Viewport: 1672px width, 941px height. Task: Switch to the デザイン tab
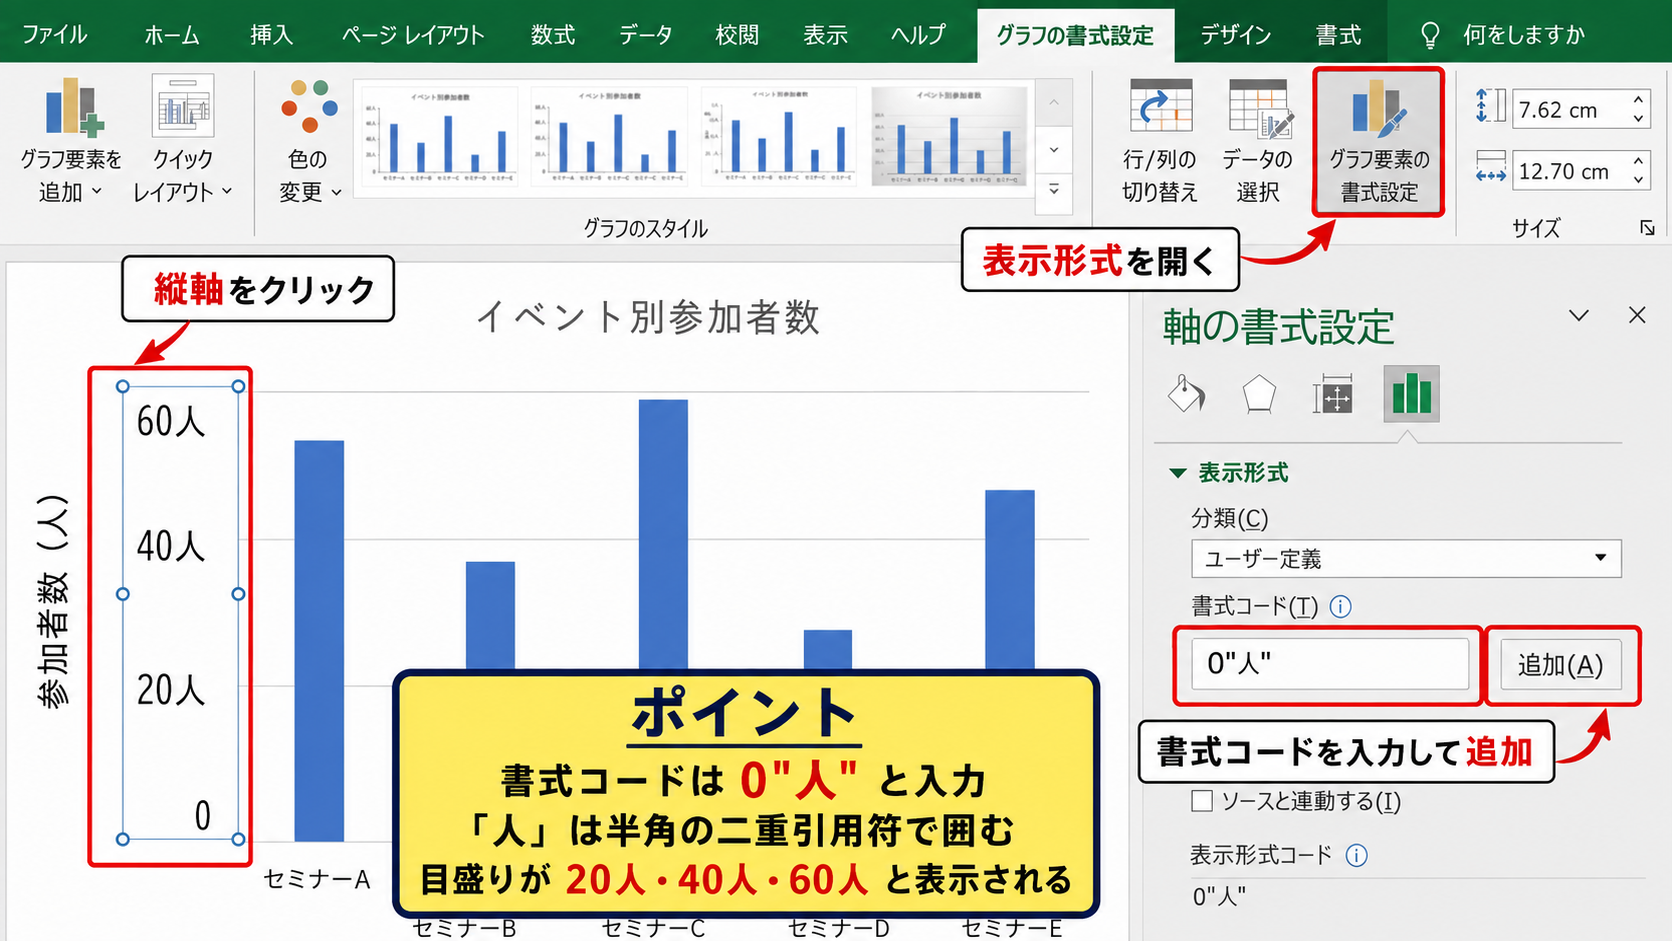(1236, 35)
